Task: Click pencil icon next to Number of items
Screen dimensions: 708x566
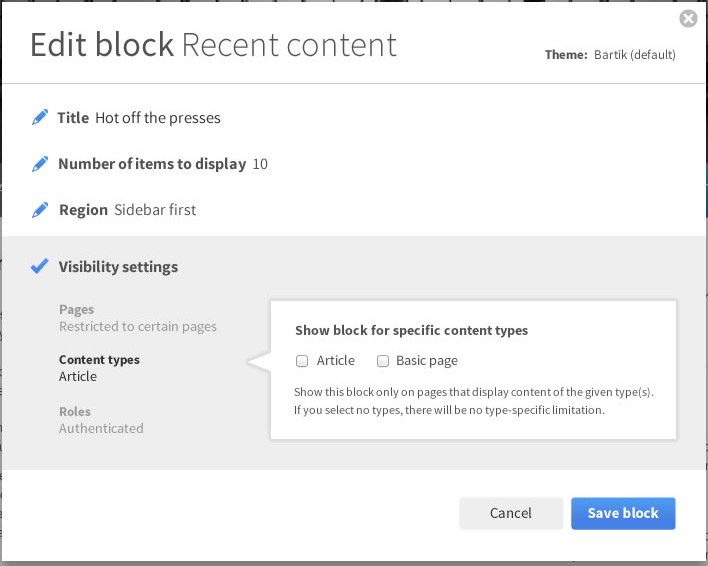Action: pos(40,164)
